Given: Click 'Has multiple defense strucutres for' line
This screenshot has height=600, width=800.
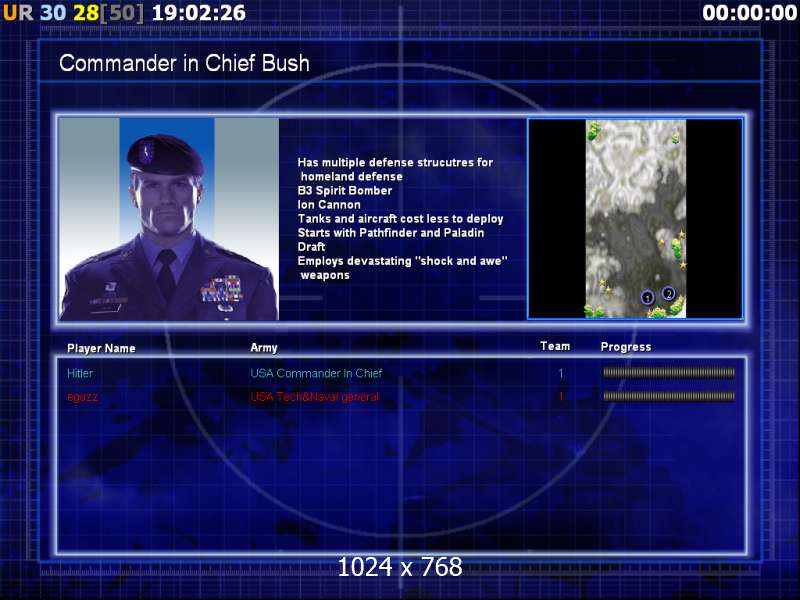Looking at the screenshot, I should pos(395,162).
